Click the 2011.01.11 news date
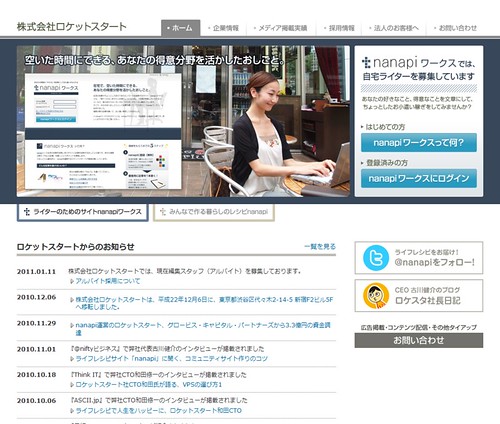 [x=36, y=272]
